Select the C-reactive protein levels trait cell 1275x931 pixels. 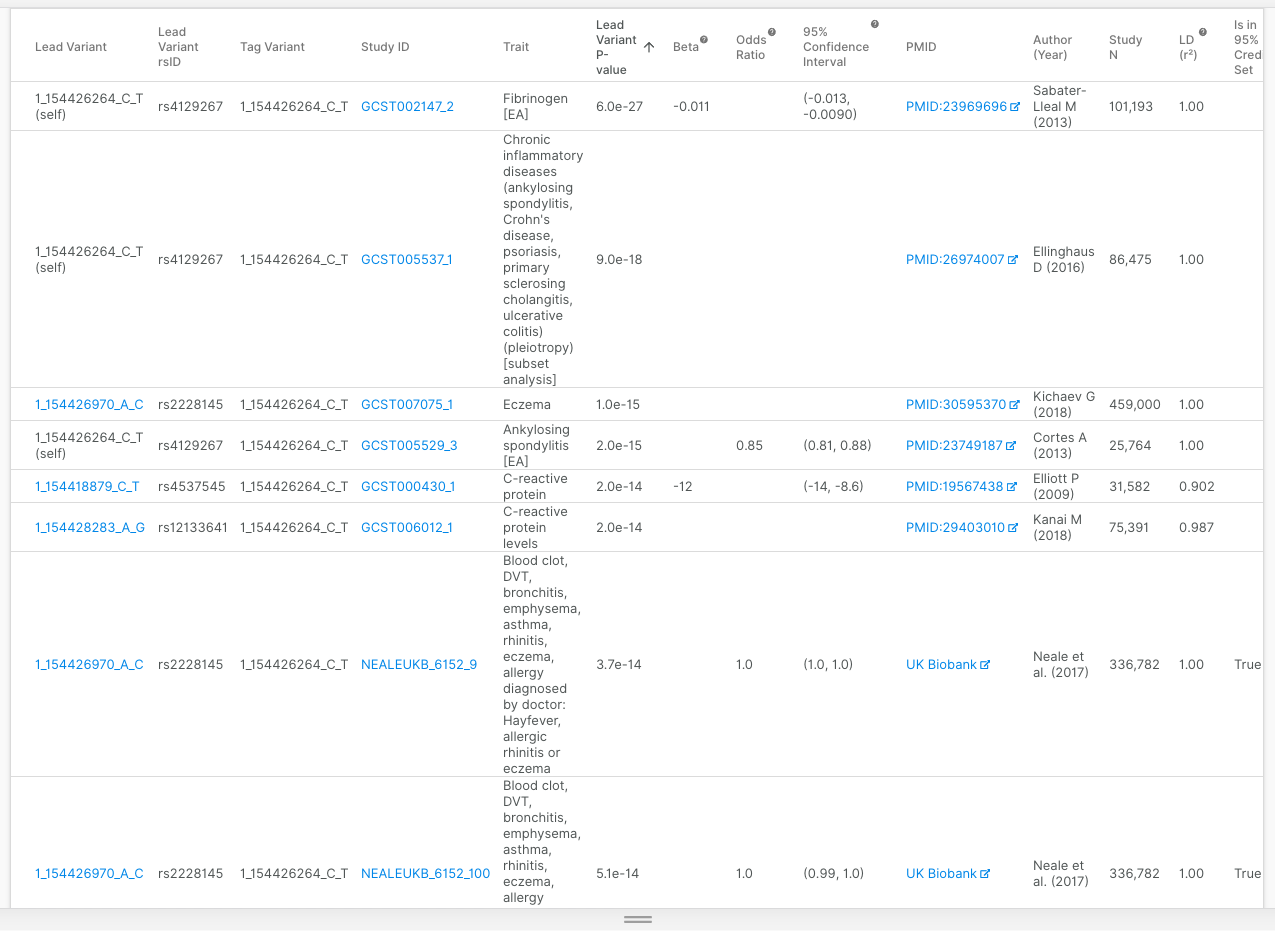coord(535,528)
